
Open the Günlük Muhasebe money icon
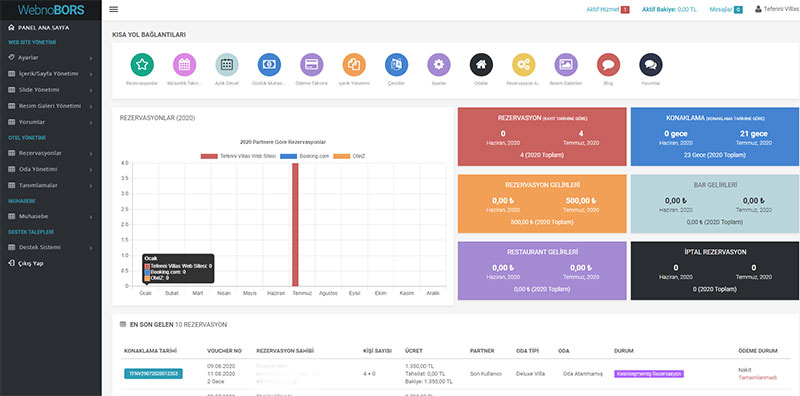(269, 65)
